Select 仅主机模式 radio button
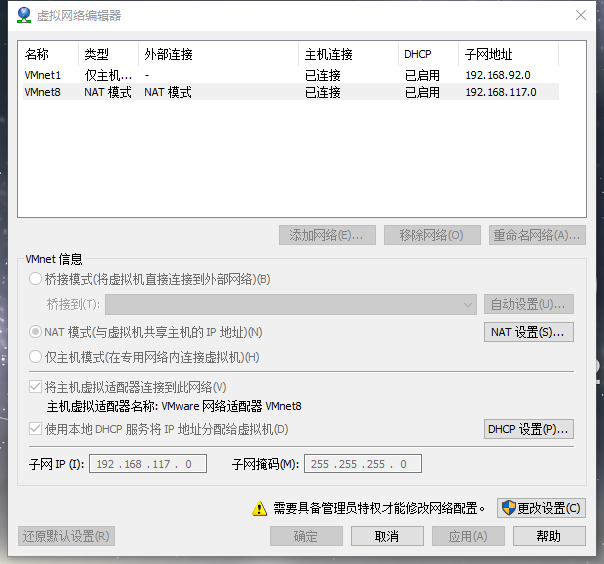 (35, 357)
